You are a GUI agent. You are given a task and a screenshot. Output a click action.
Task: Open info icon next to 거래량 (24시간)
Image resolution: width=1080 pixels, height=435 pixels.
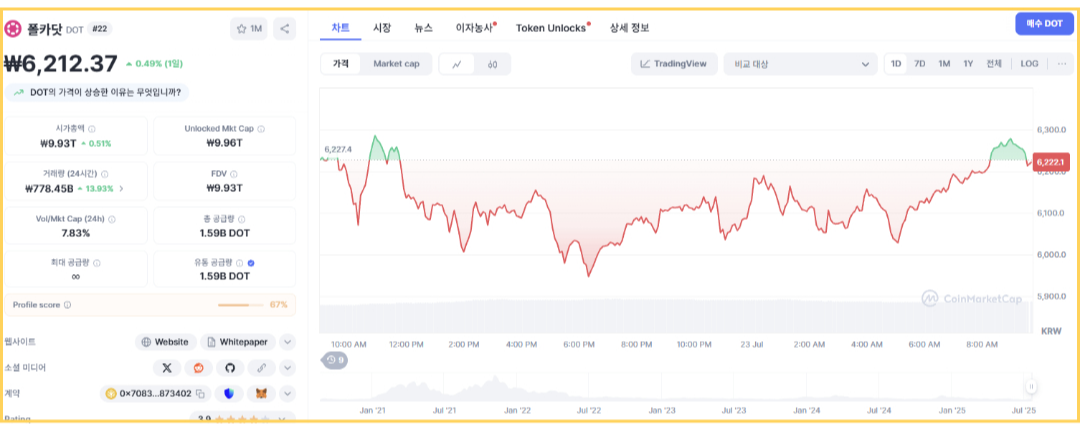[x=105, y=174]
